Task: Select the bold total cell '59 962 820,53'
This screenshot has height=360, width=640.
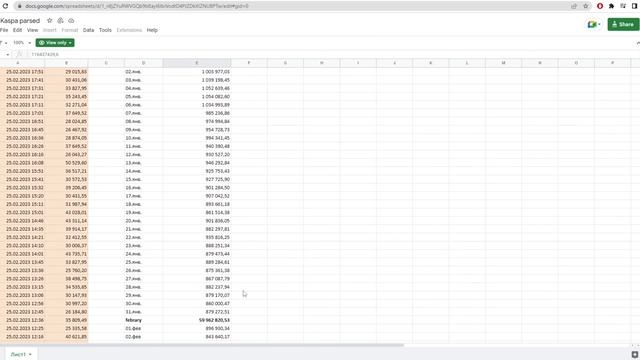Action: point(197,320)
